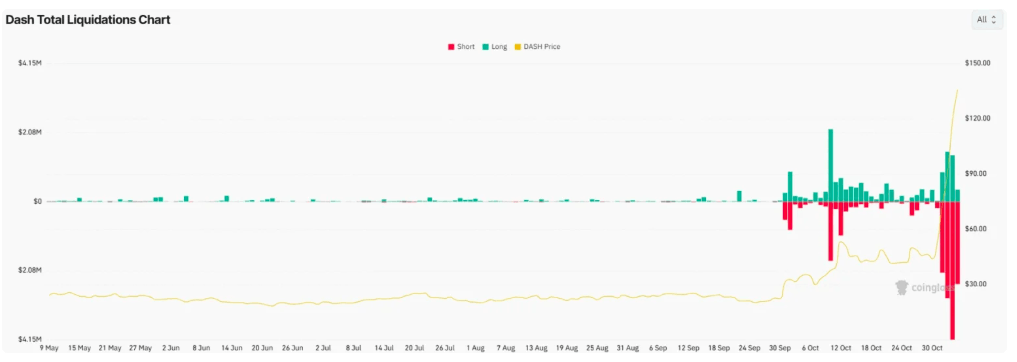Screen dimensions: 1017x362
Task: Click the 18 Oct date label
Action: point(872,348)
